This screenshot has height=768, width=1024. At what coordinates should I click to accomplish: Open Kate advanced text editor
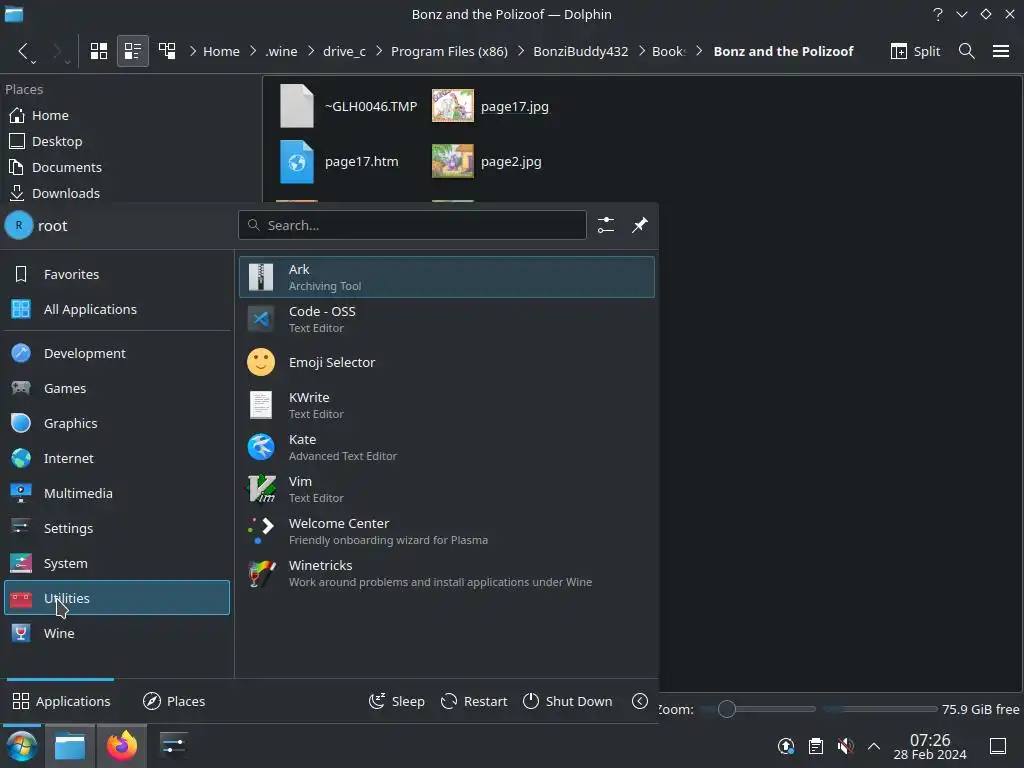click(447, 447)
